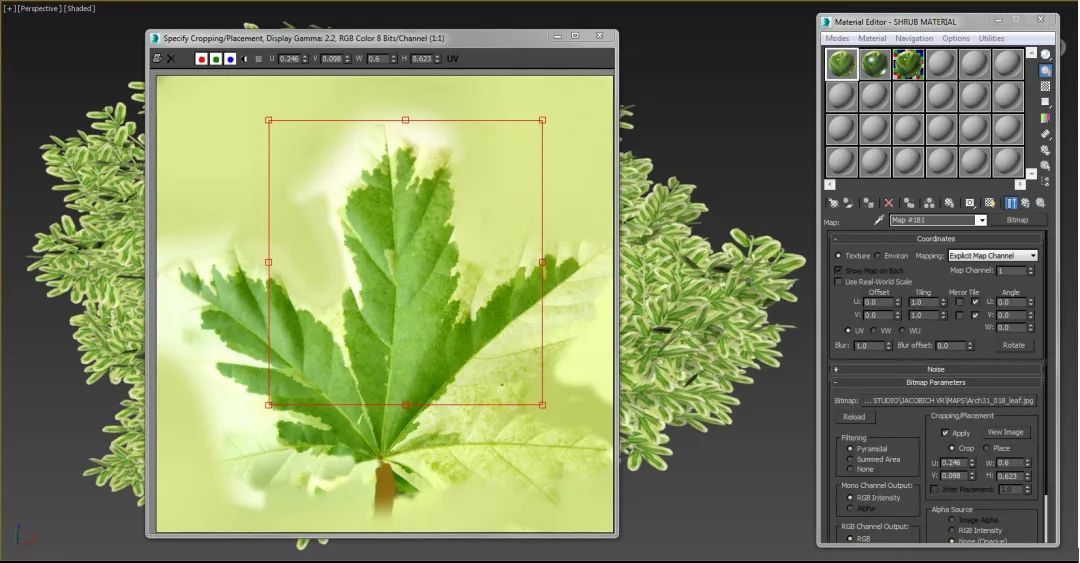Select Summed Area filtering option

850,459
